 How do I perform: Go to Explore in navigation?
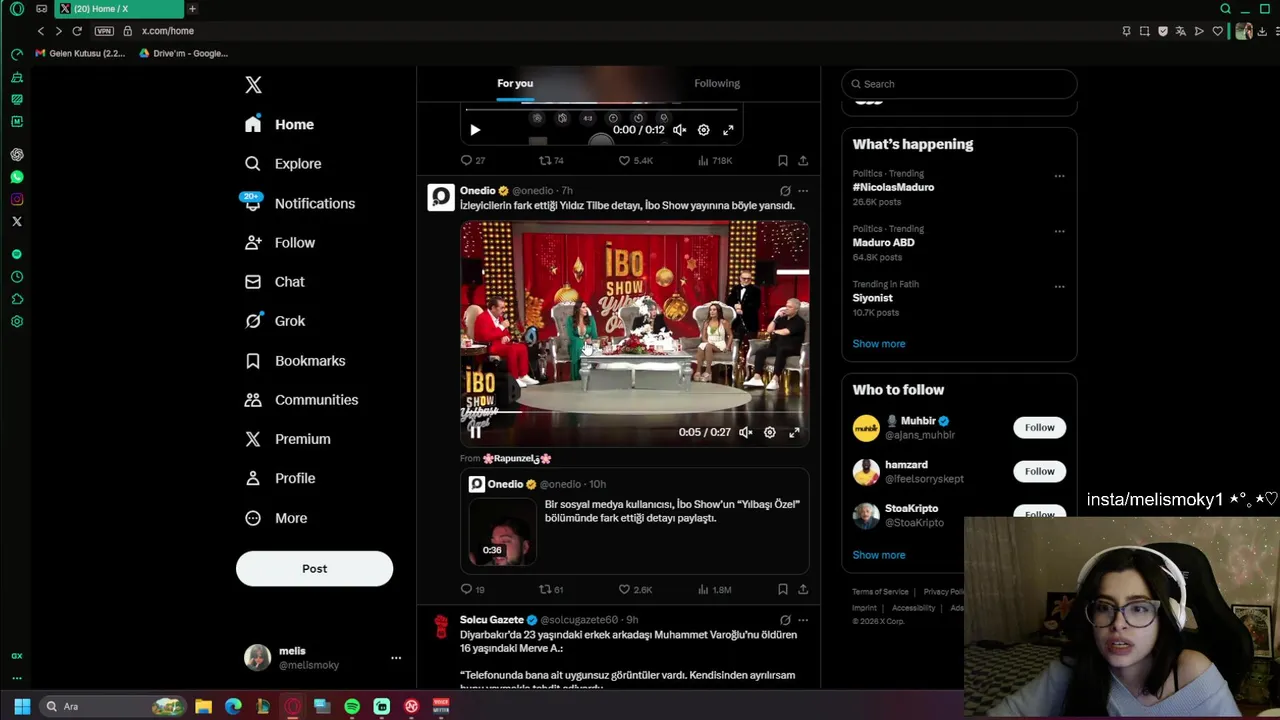click(x=284, y=164)
